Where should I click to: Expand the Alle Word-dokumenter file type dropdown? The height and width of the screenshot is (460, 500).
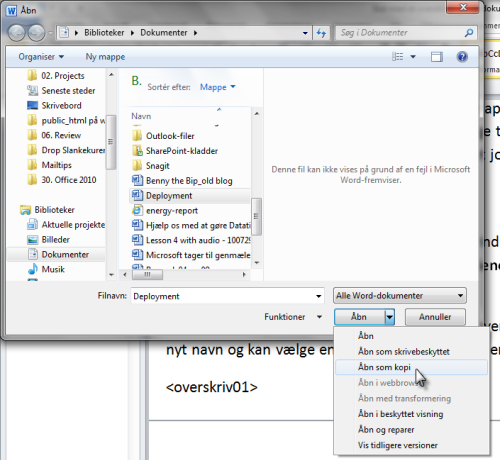400,296
